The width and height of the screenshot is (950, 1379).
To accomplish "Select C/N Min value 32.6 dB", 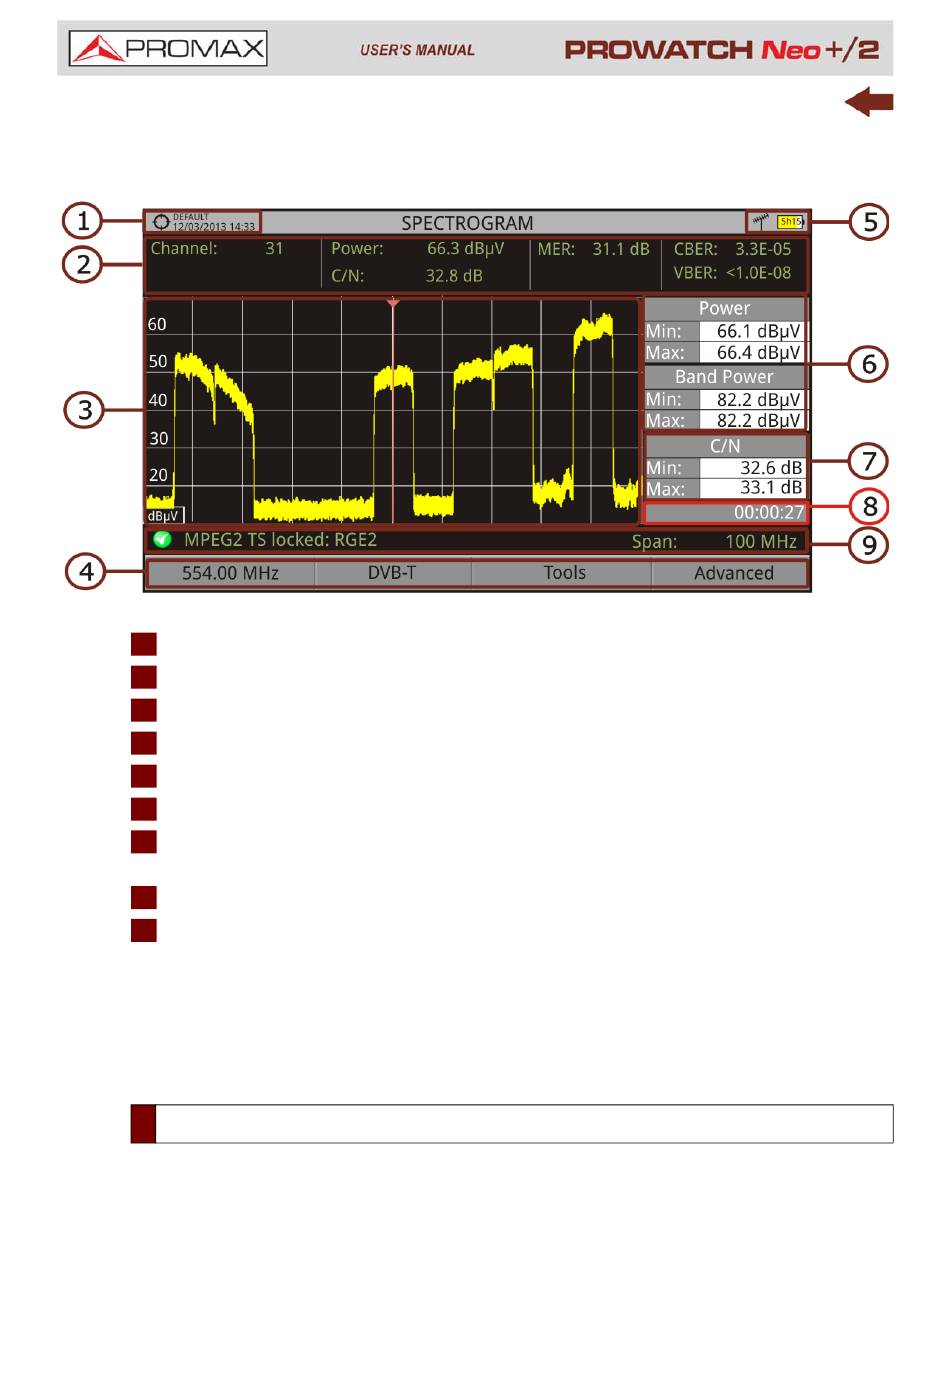I will (752, 467).
